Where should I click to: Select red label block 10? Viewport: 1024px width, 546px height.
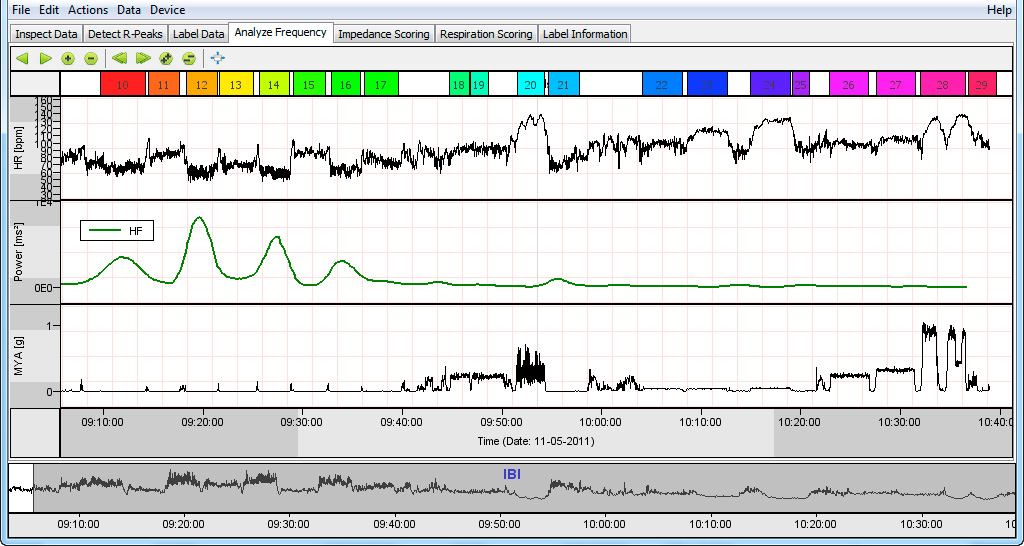pos(123,84)
